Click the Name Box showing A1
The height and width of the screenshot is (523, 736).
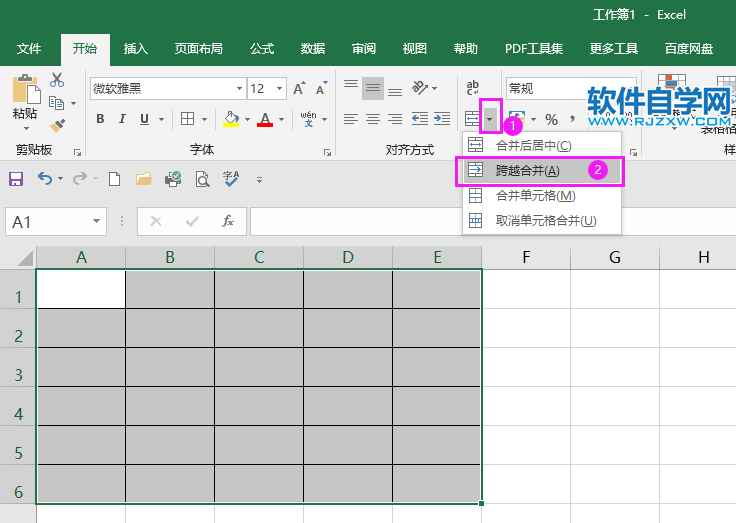tap(56, 222)
